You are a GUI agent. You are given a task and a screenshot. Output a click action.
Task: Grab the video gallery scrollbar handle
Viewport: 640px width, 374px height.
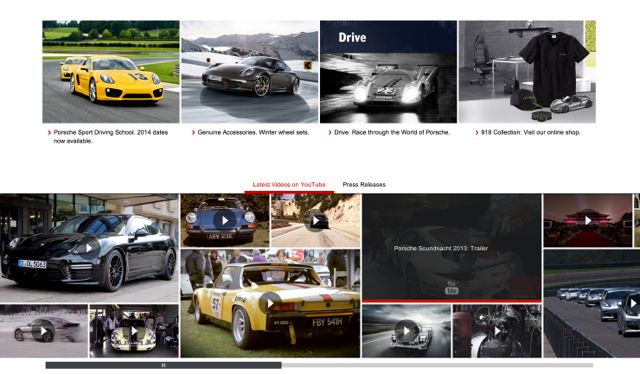click(x=163, y=365)
